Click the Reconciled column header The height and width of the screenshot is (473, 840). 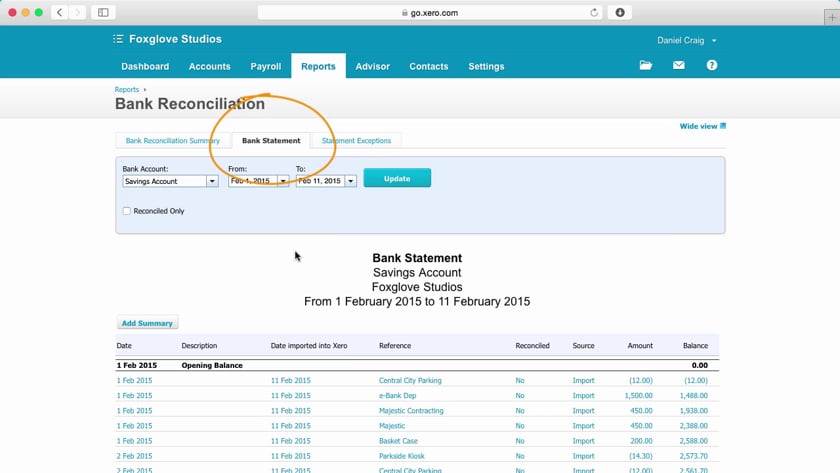coord(532,346)
